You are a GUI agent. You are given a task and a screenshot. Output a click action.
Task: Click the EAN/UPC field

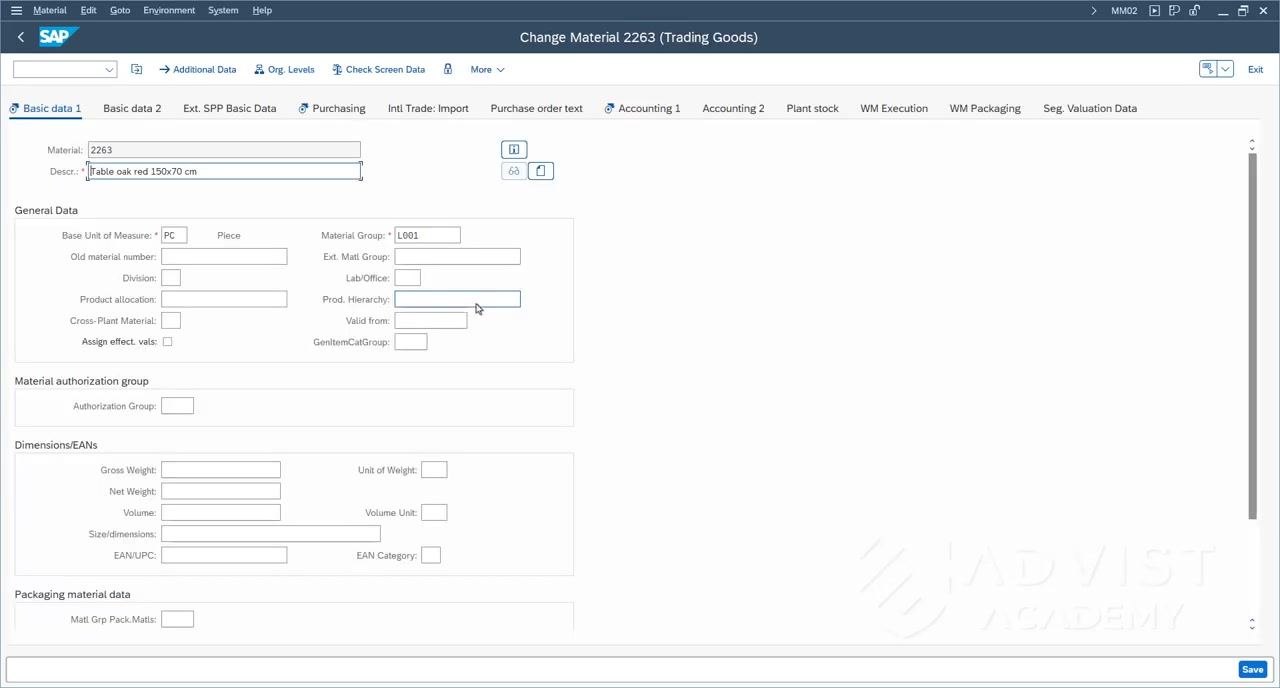point(224,555)
